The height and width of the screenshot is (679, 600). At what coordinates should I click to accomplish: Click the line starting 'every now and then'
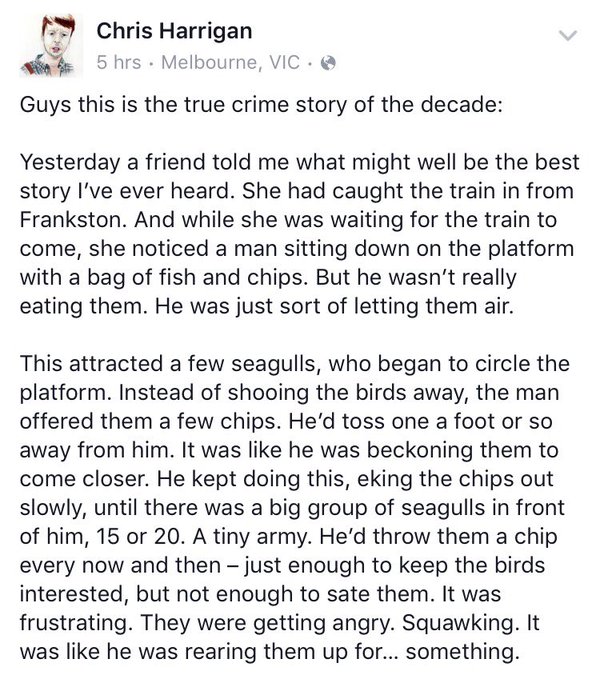pos(282,566)
